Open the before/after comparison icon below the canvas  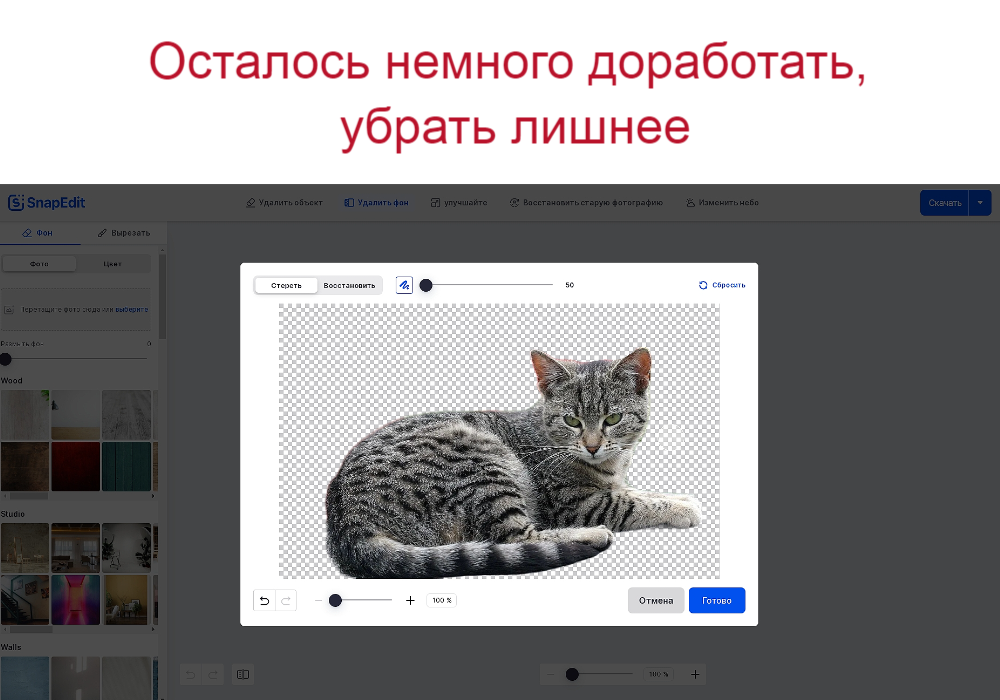click(x=243, y=674)
